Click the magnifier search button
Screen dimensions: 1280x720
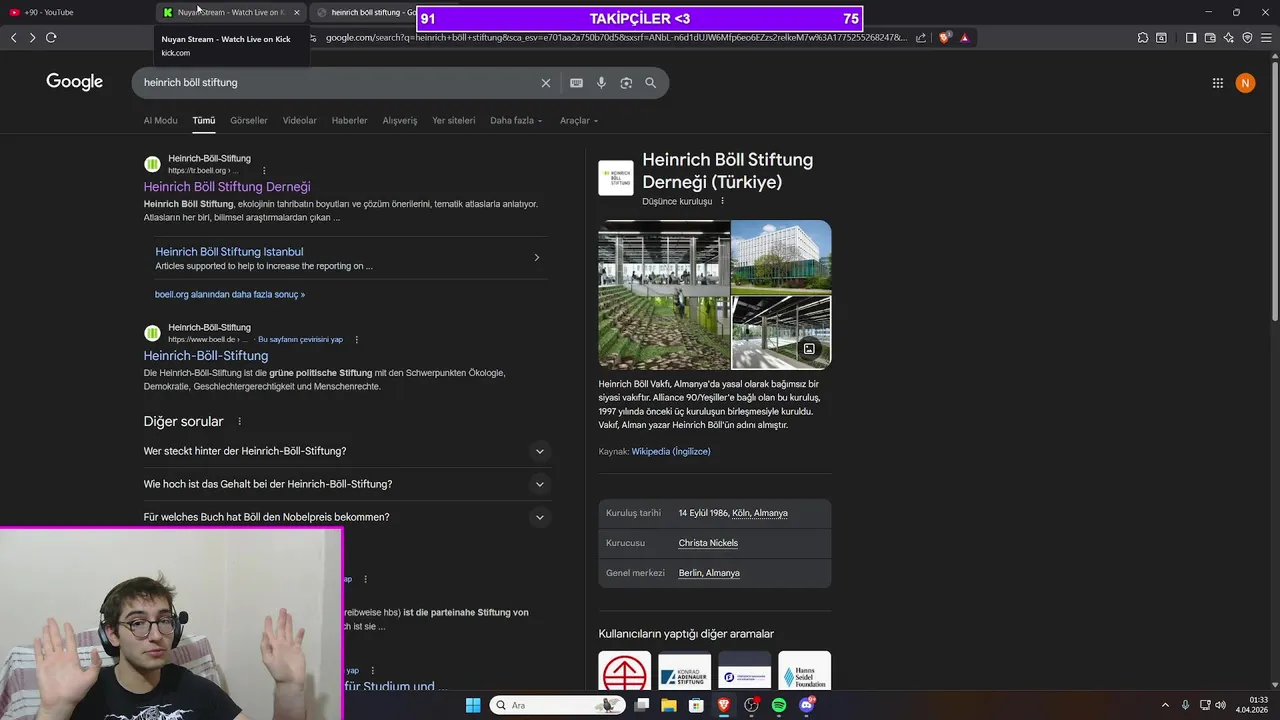coord(651,83)
